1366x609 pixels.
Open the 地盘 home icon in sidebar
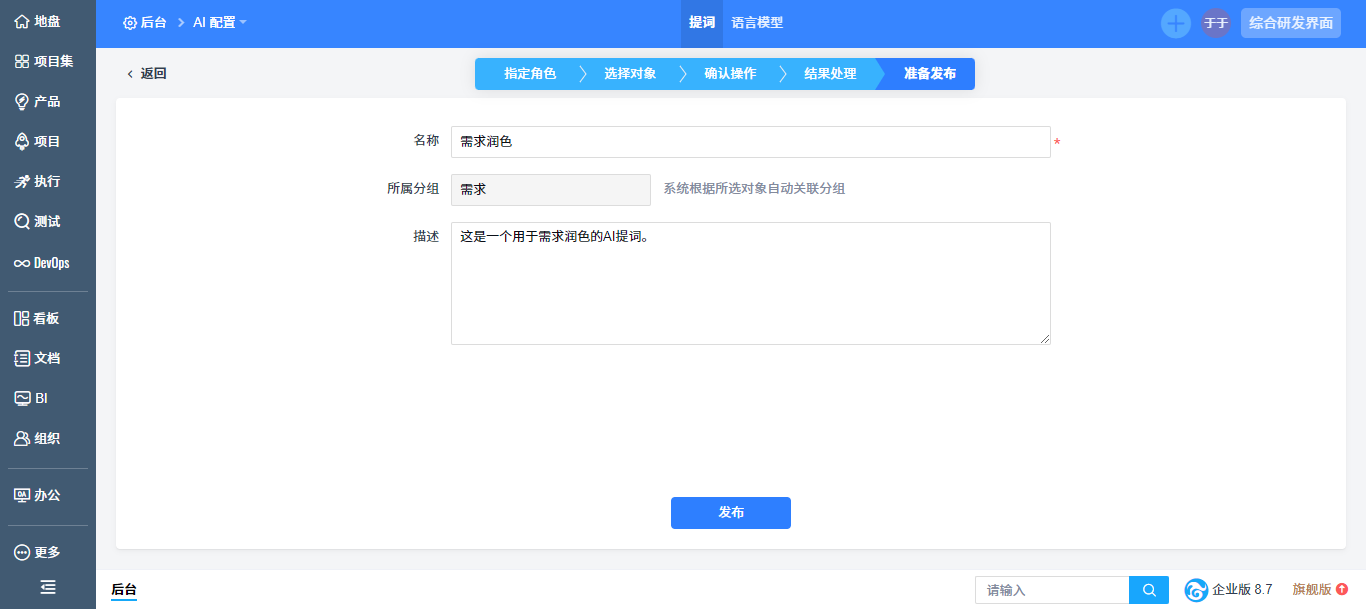pos(22,21)
